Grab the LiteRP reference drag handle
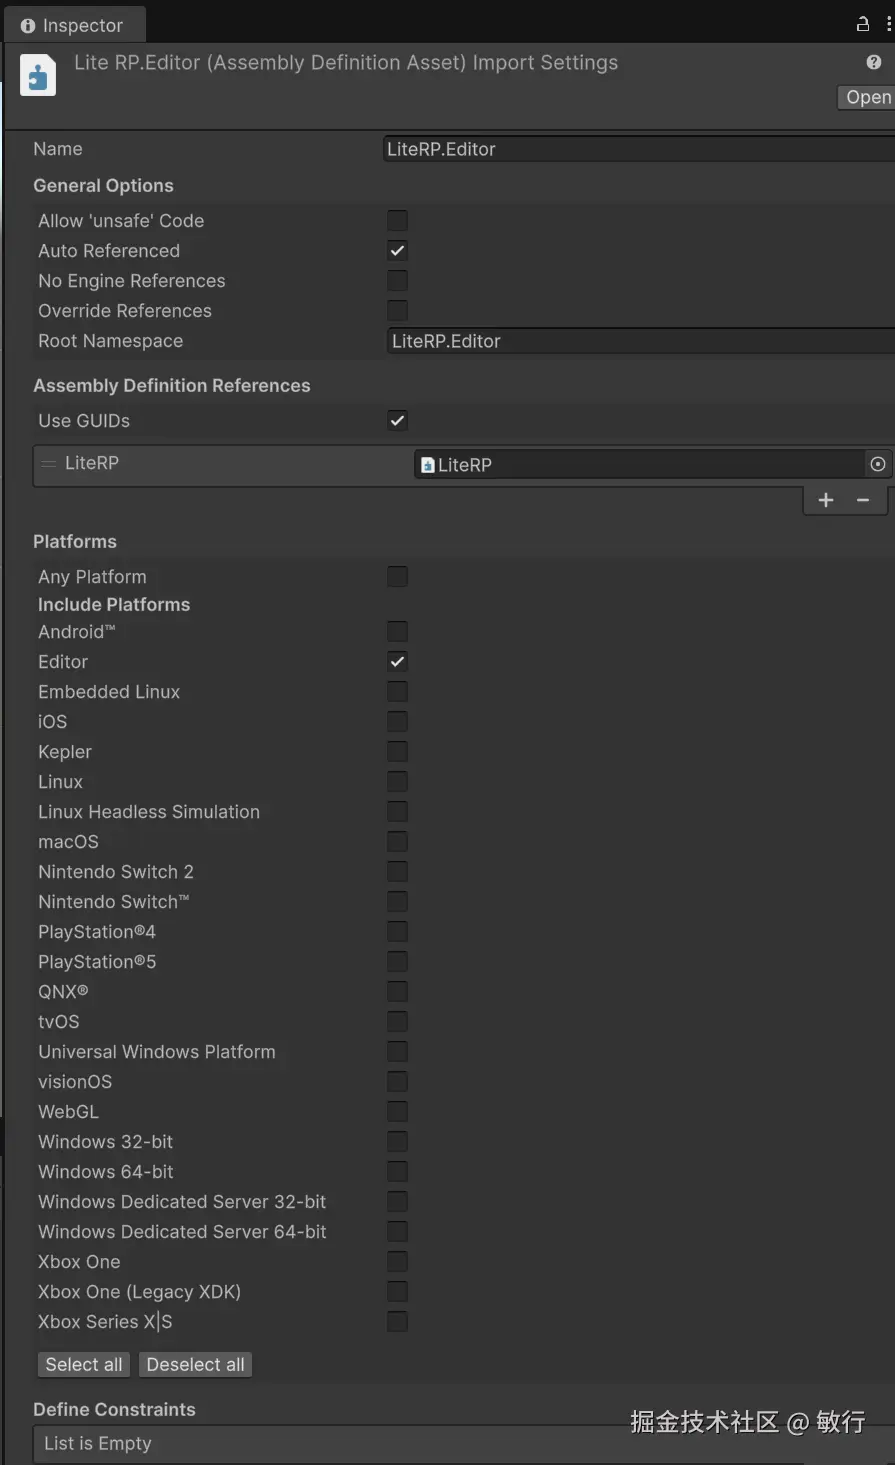The height and width of the screenshot is (1465, 895). click(x=48, y=463)
